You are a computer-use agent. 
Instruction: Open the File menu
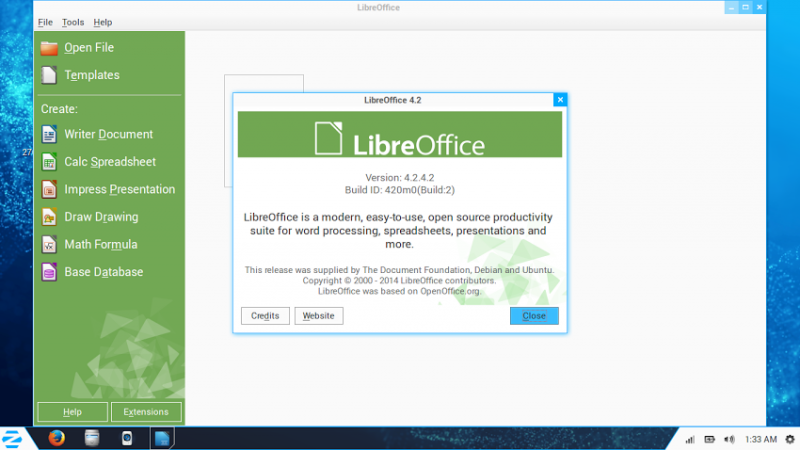pyautogui.click(x=45, y=22)
